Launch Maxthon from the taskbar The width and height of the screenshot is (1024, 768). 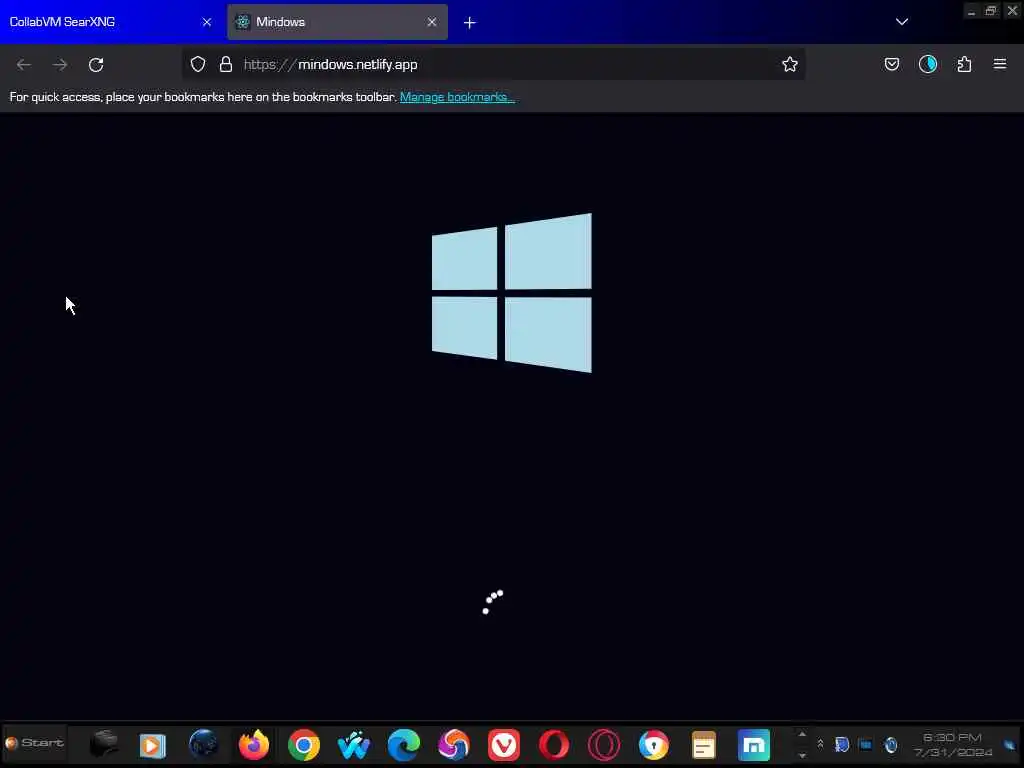(754, 744)
